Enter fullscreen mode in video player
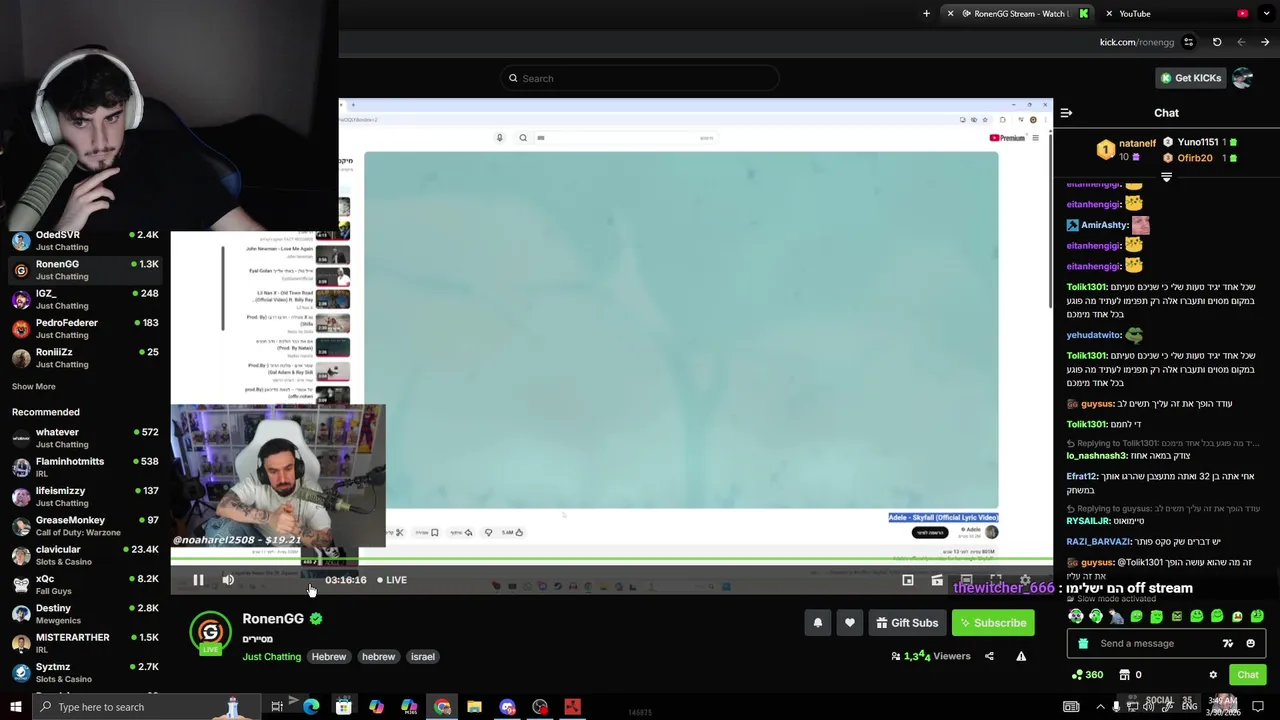1280x720 pixels. pyautogui.click(x=996, y=580)
